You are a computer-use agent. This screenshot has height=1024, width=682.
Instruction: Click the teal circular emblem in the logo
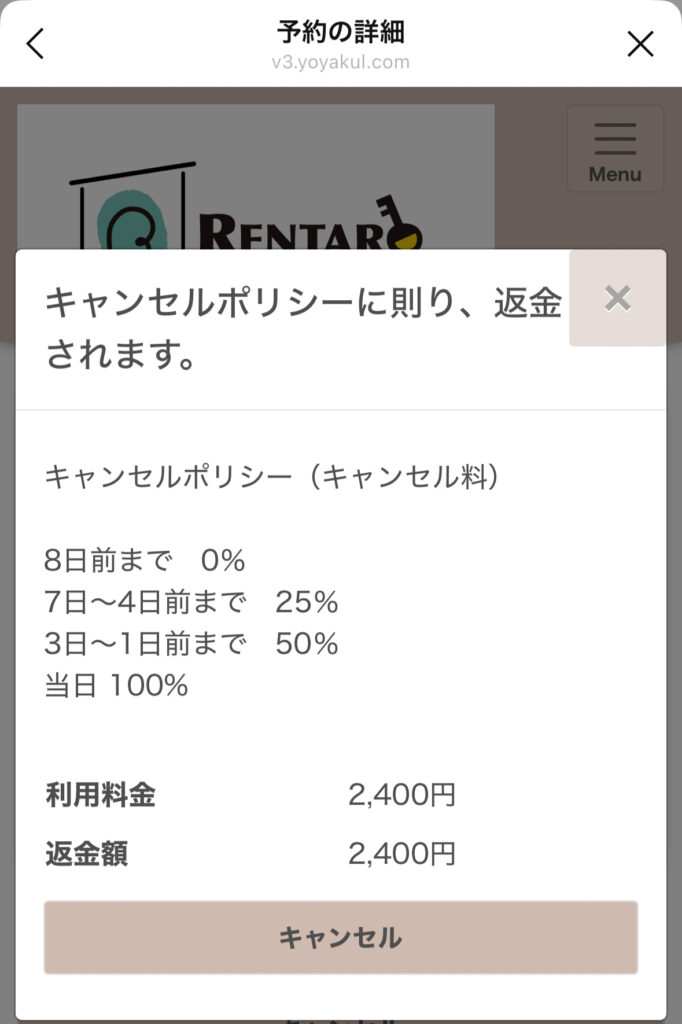[x=125, y=224]
